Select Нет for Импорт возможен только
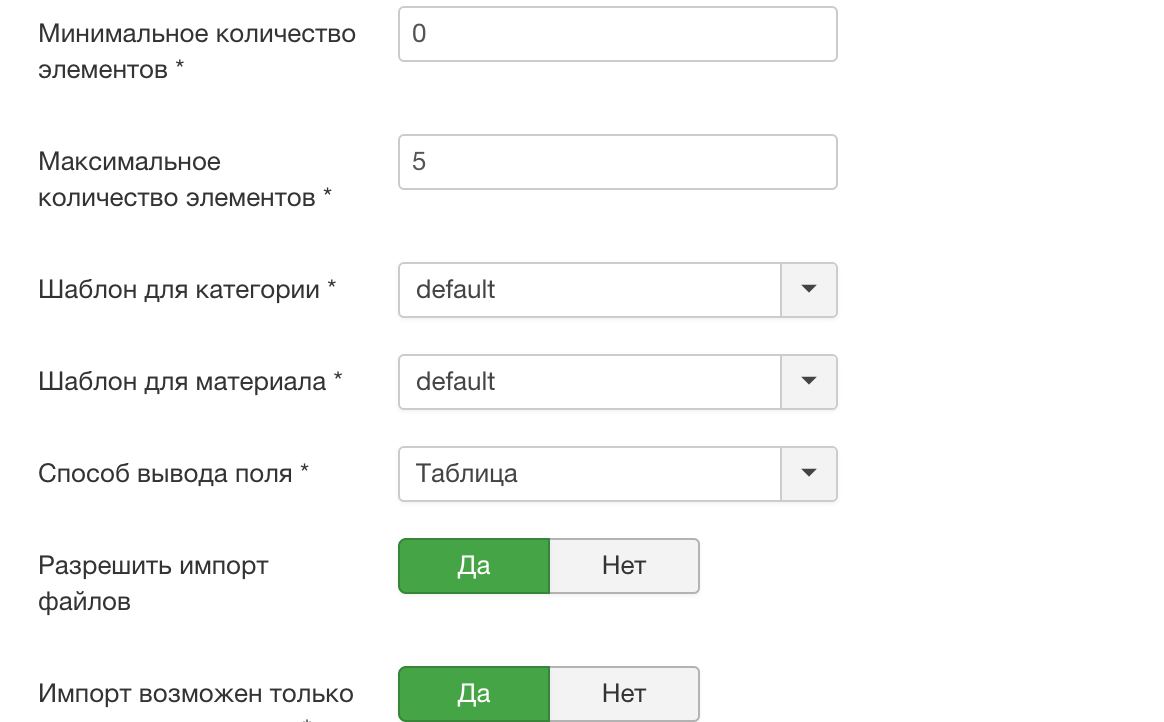Viewport: 1164px width, 722px height. [x=624, y=694]
